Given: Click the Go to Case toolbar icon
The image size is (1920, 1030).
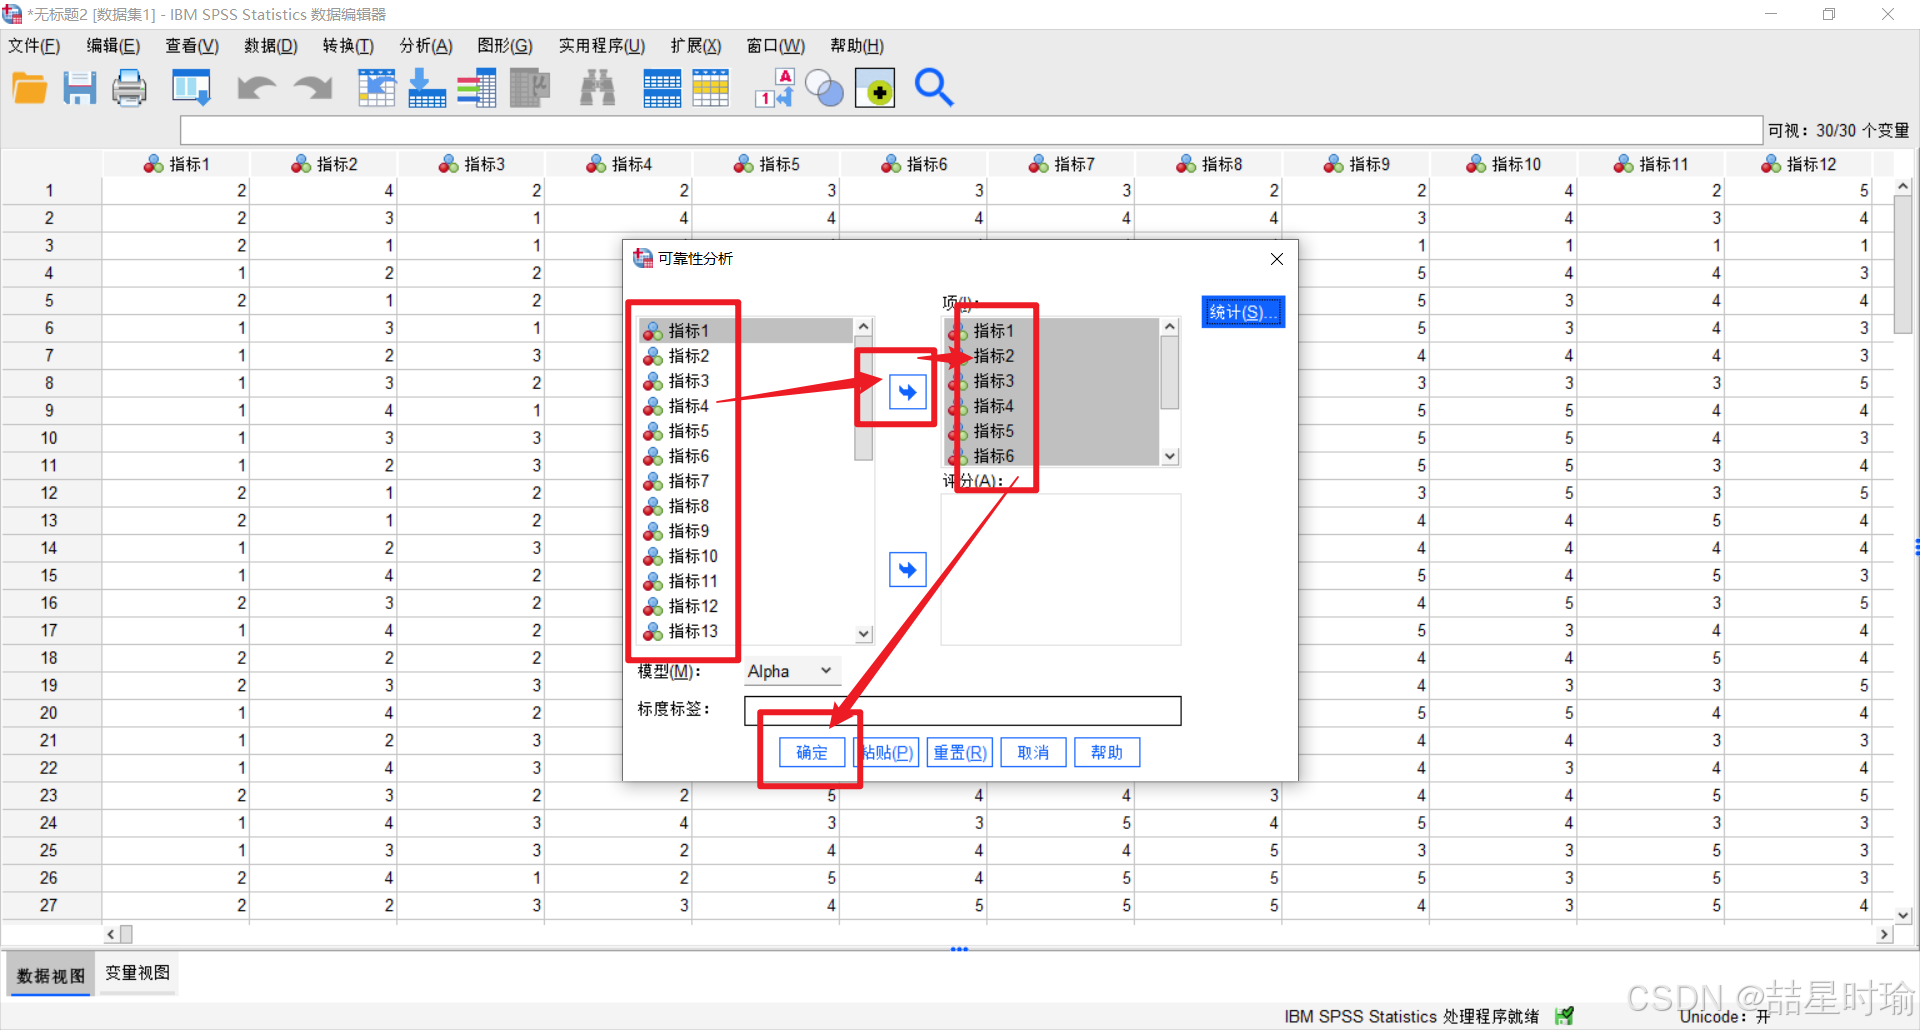Looking at the screenshot, I should (377, 88).
